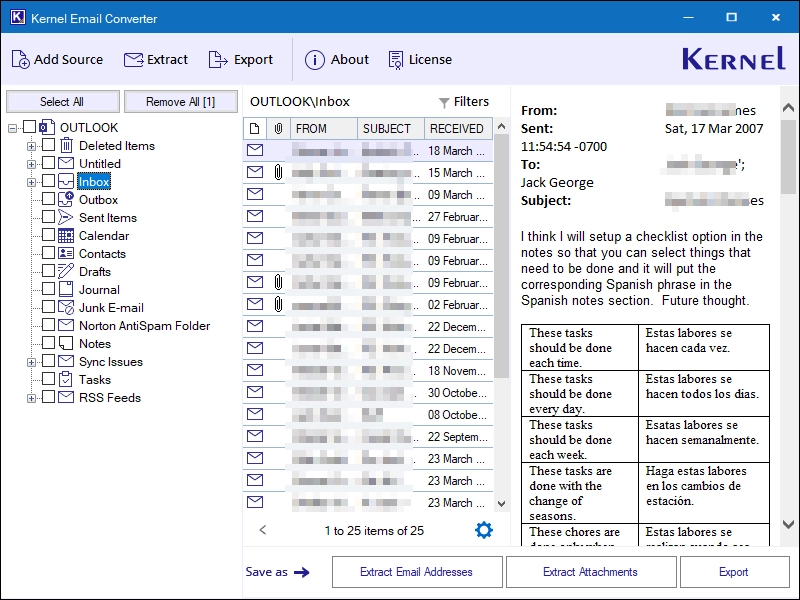The height and width of the screenshot is (600, 800).
Task: Click the Filters funnel icon
Action: [444, 103]
